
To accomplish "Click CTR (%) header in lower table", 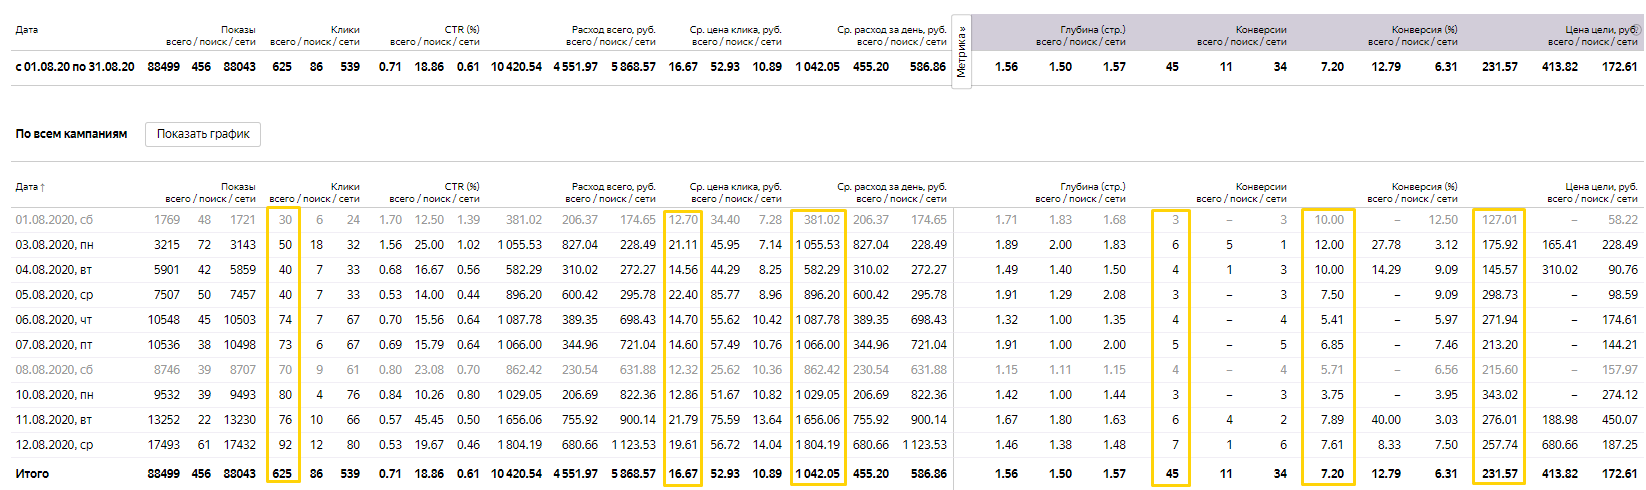I will coord(461,187).
